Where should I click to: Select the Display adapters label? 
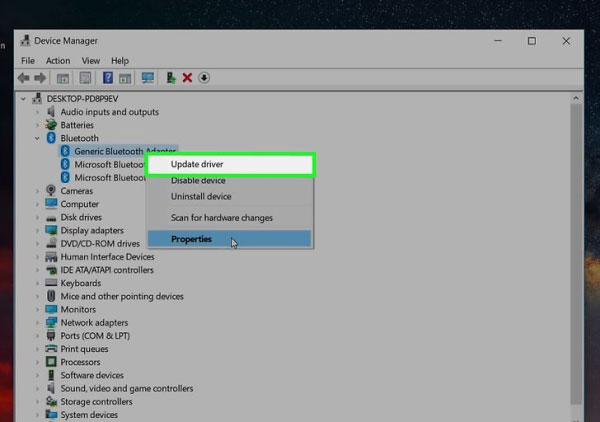tap(92, 230)
